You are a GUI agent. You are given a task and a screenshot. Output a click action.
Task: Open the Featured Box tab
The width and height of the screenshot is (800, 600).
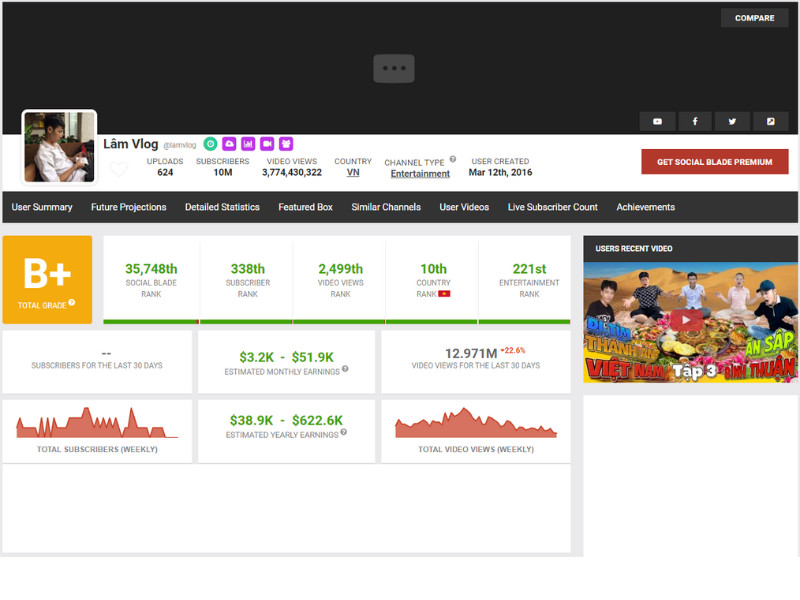click(x=305, y=207)
